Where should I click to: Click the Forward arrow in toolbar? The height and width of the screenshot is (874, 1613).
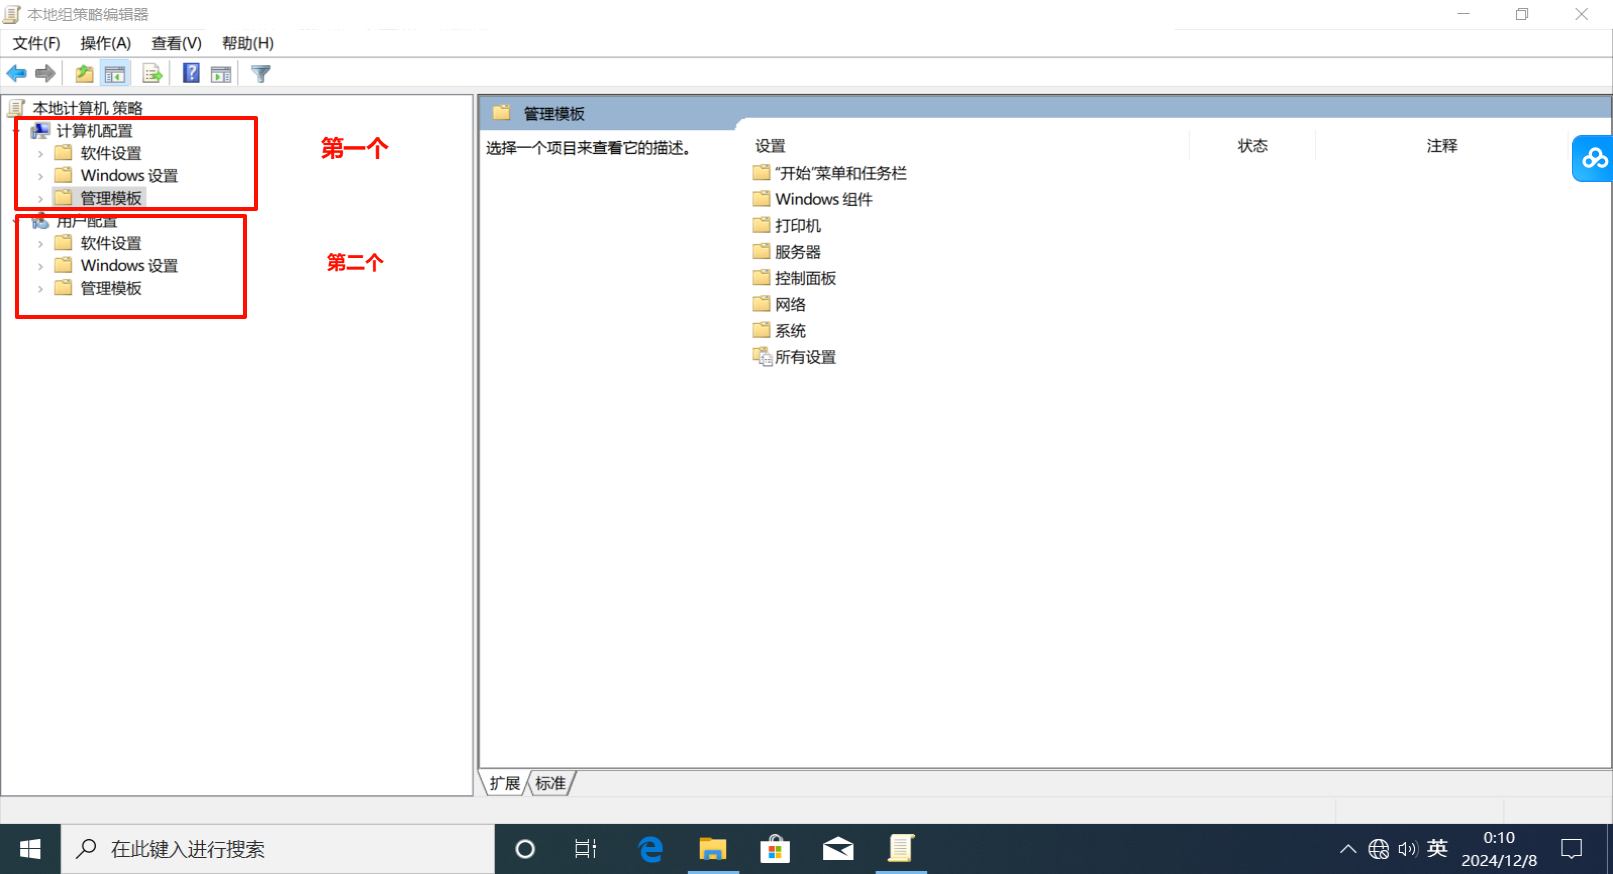tap(45, 73)
